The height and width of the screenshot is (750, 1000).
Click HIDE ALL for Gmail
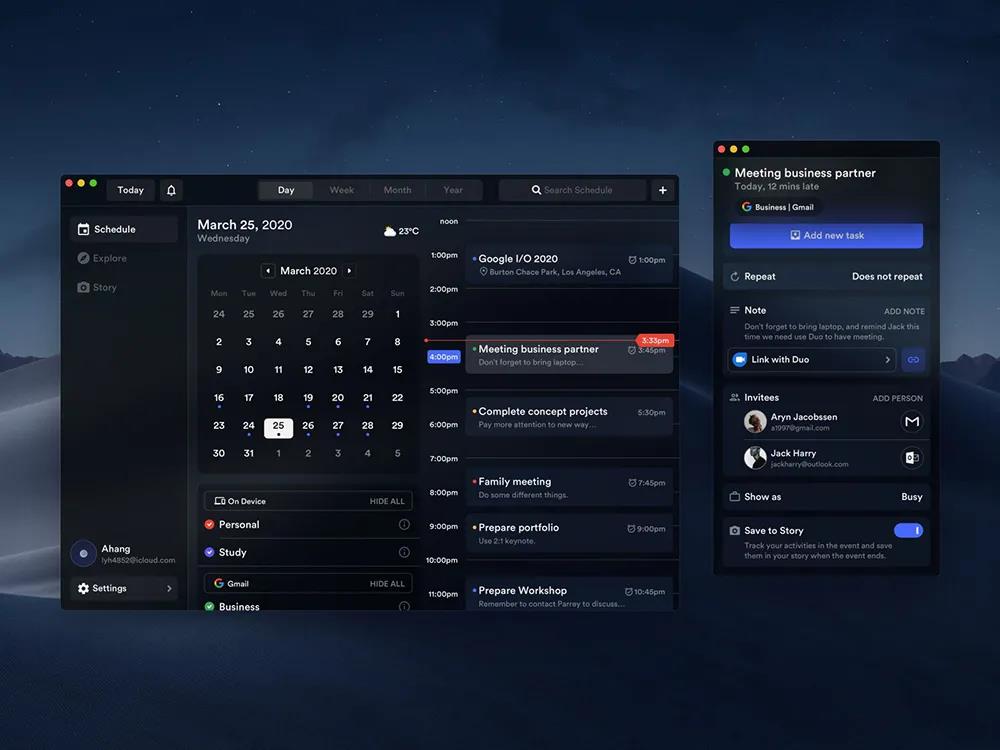coord(387,584)
